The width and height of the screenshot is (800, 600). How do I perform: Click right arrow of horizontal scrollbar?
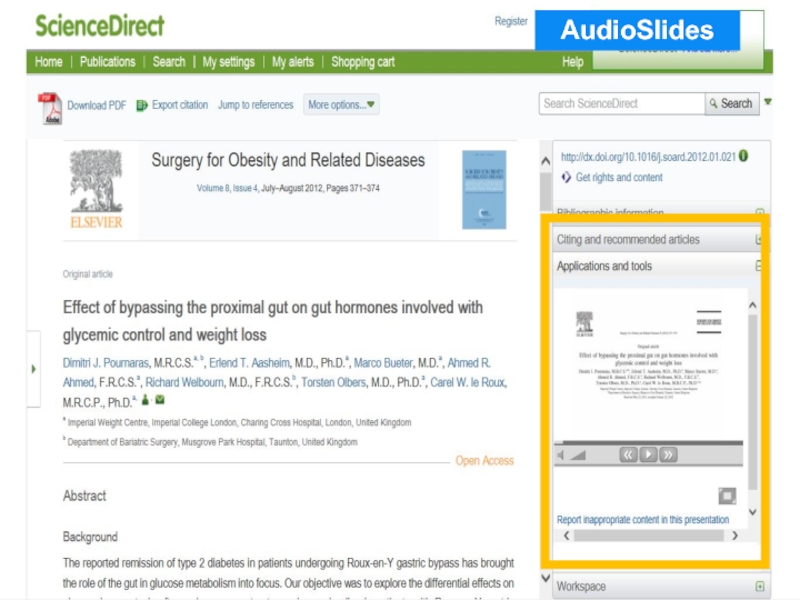(x=735, y=535)
